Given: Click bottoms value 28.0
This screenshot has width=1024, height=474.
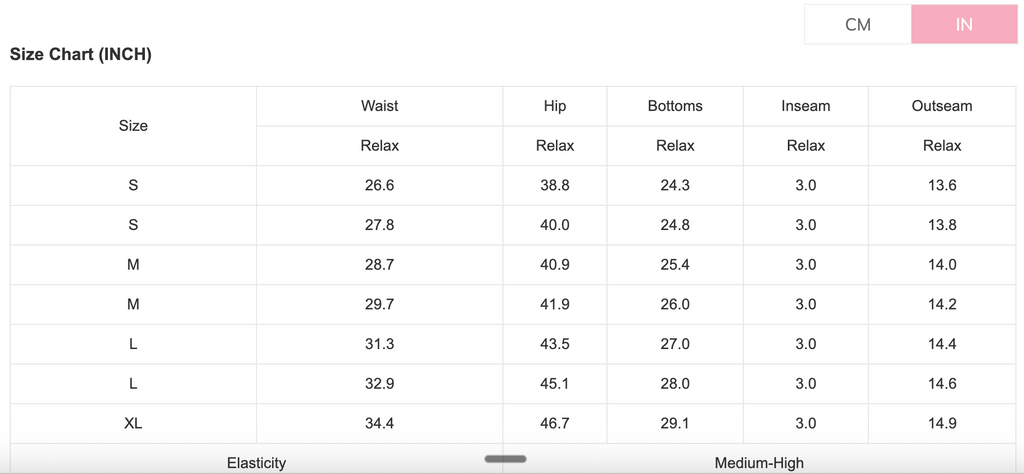Looking at the screenshot, I should [675, 384].
